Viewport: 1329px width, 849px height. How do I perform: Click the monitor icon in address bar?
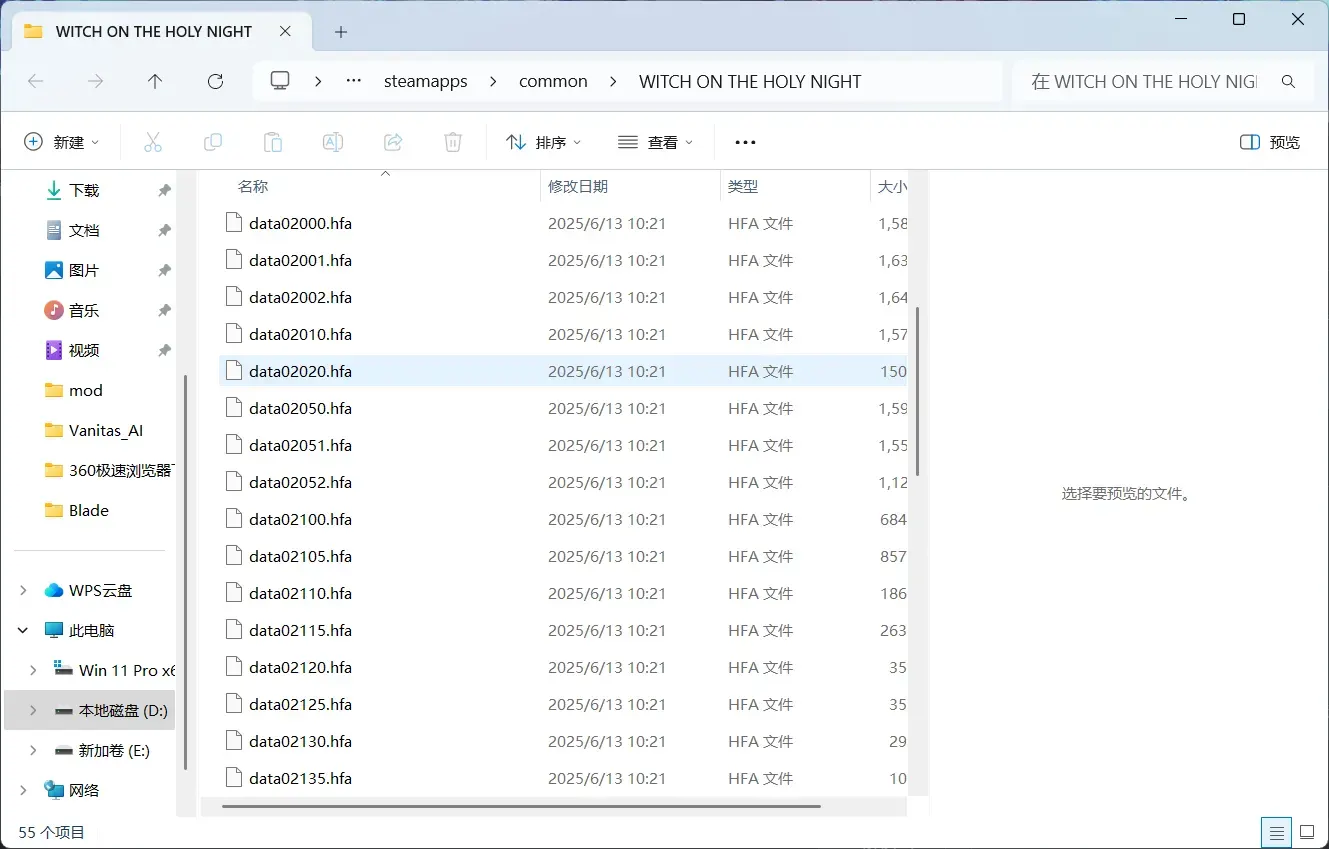[x=280, y=81]
